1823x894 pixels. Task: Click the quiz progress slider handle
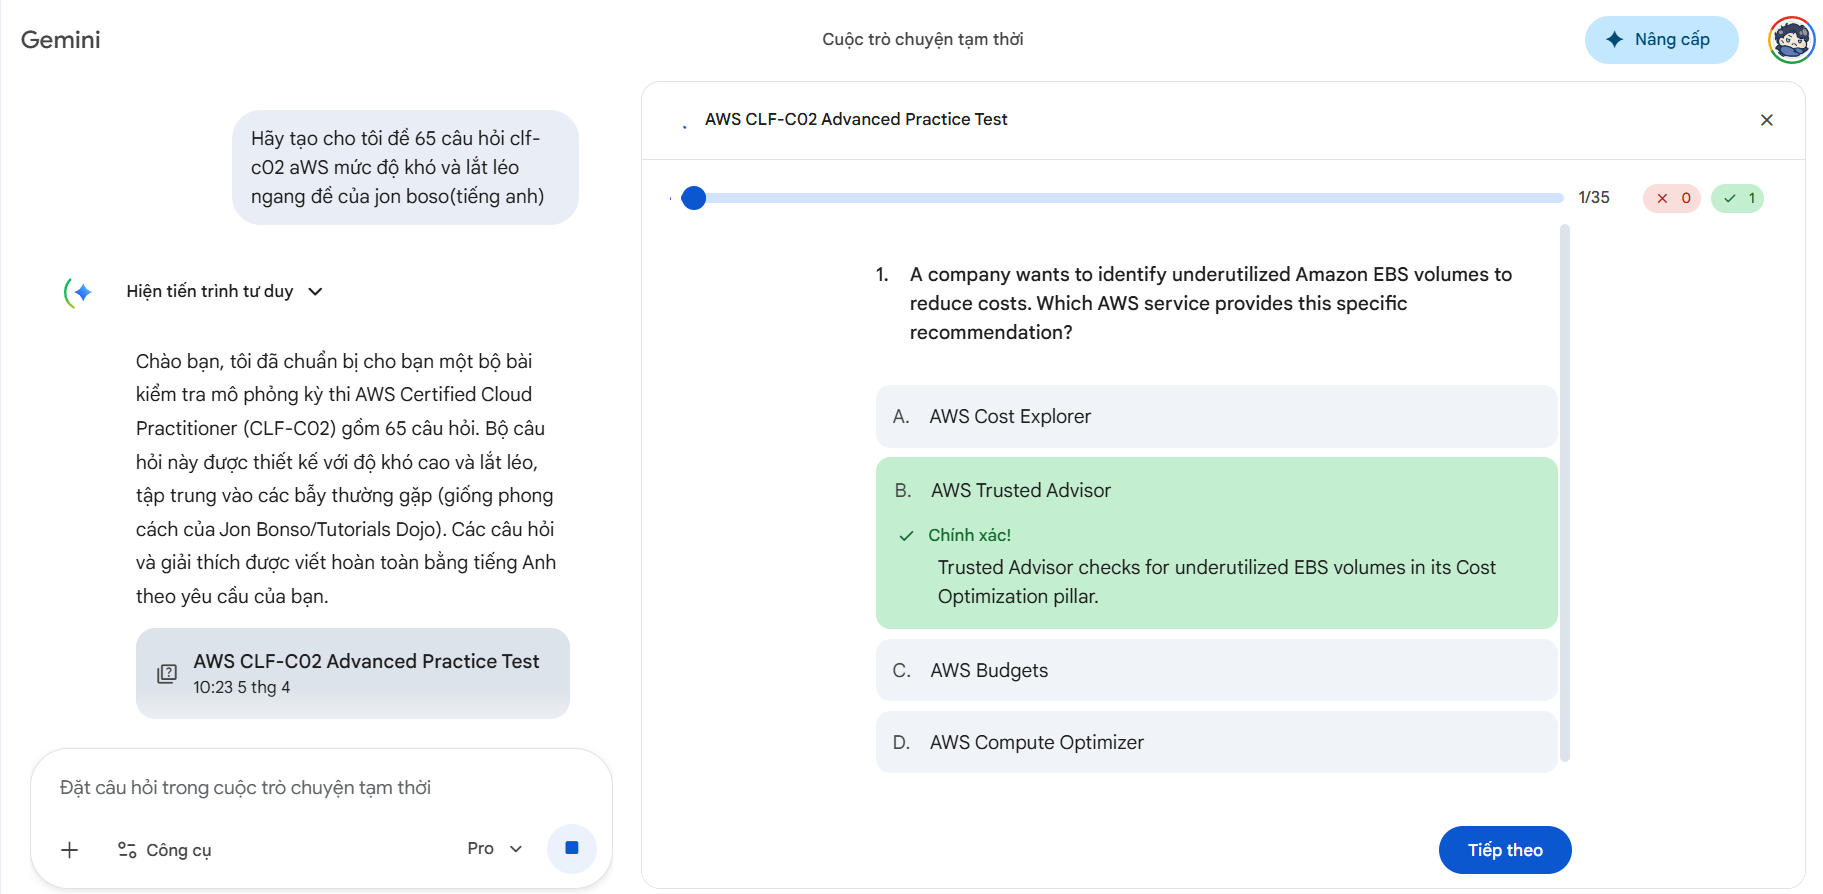point(693,198)
